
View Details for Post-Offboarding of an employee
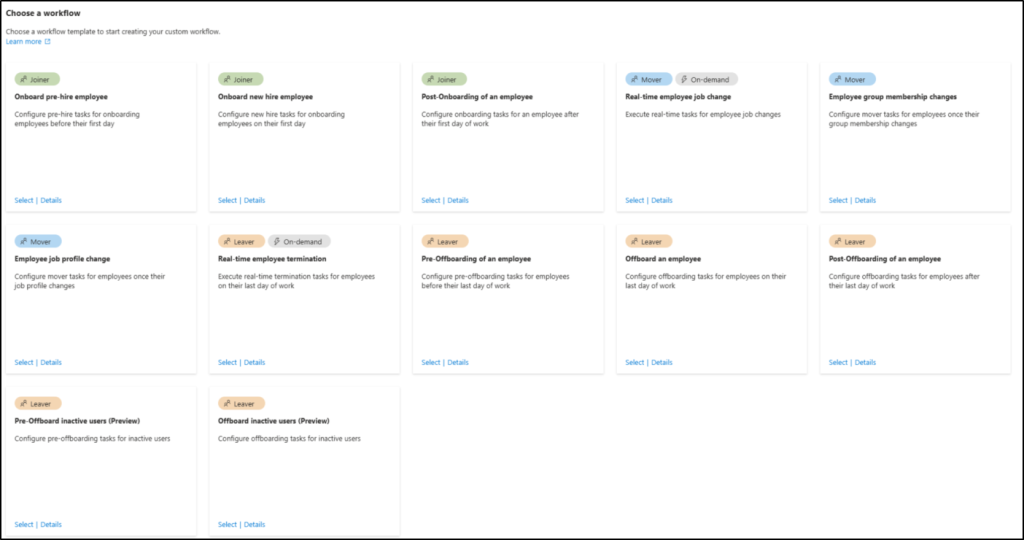(x=866, y=362)
